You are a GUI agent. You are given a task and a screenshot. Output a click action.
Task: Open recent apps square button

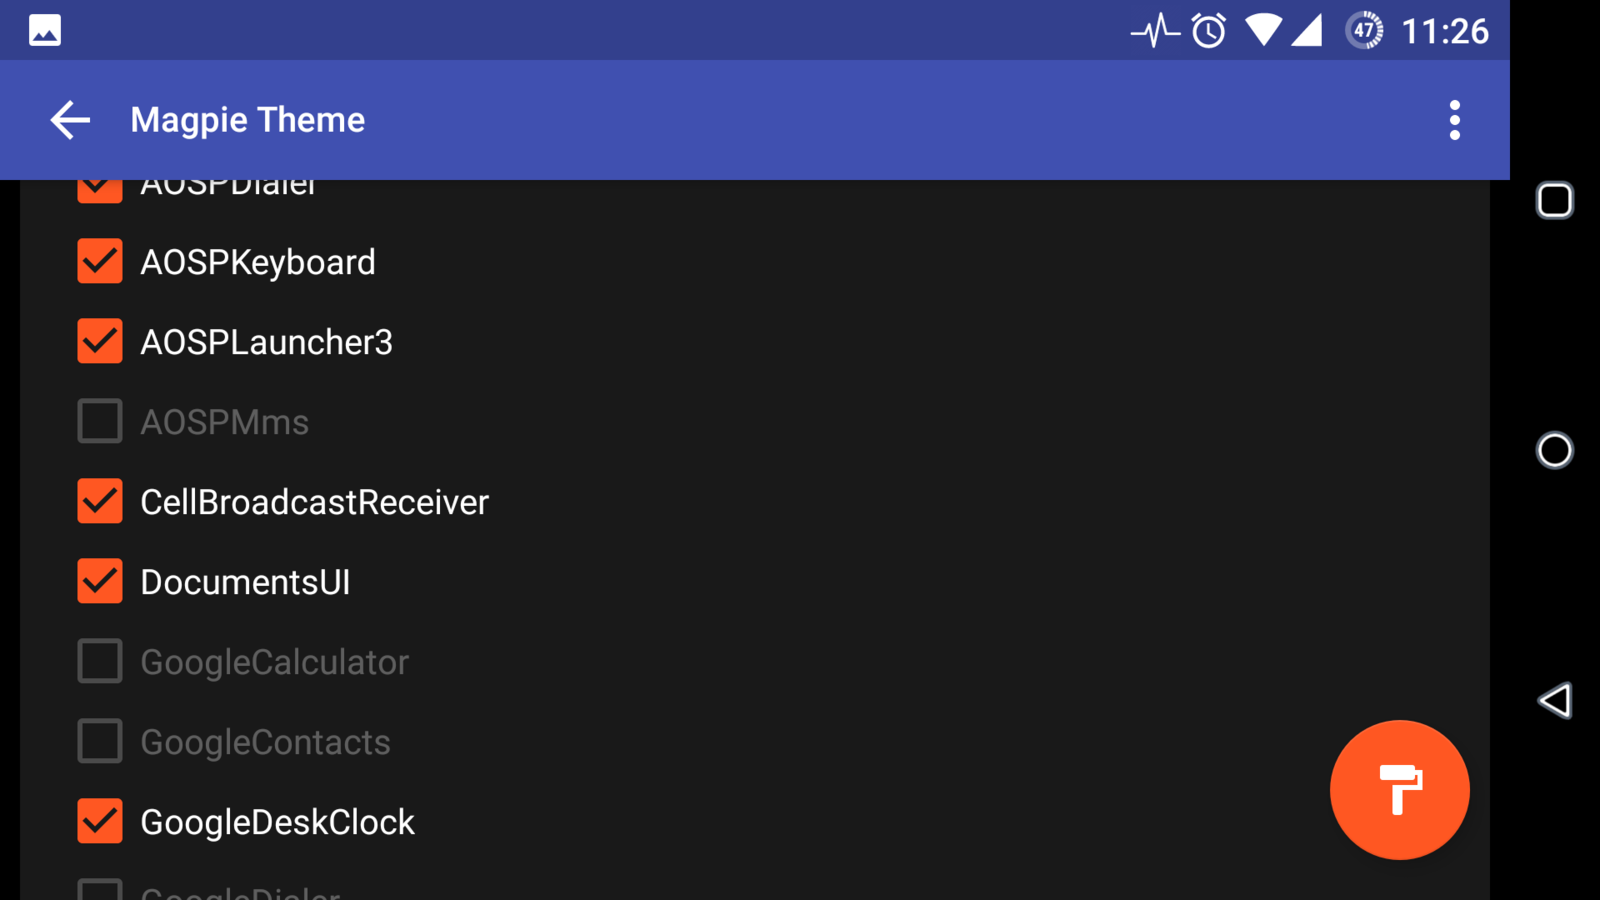(x=1554, y=200)
